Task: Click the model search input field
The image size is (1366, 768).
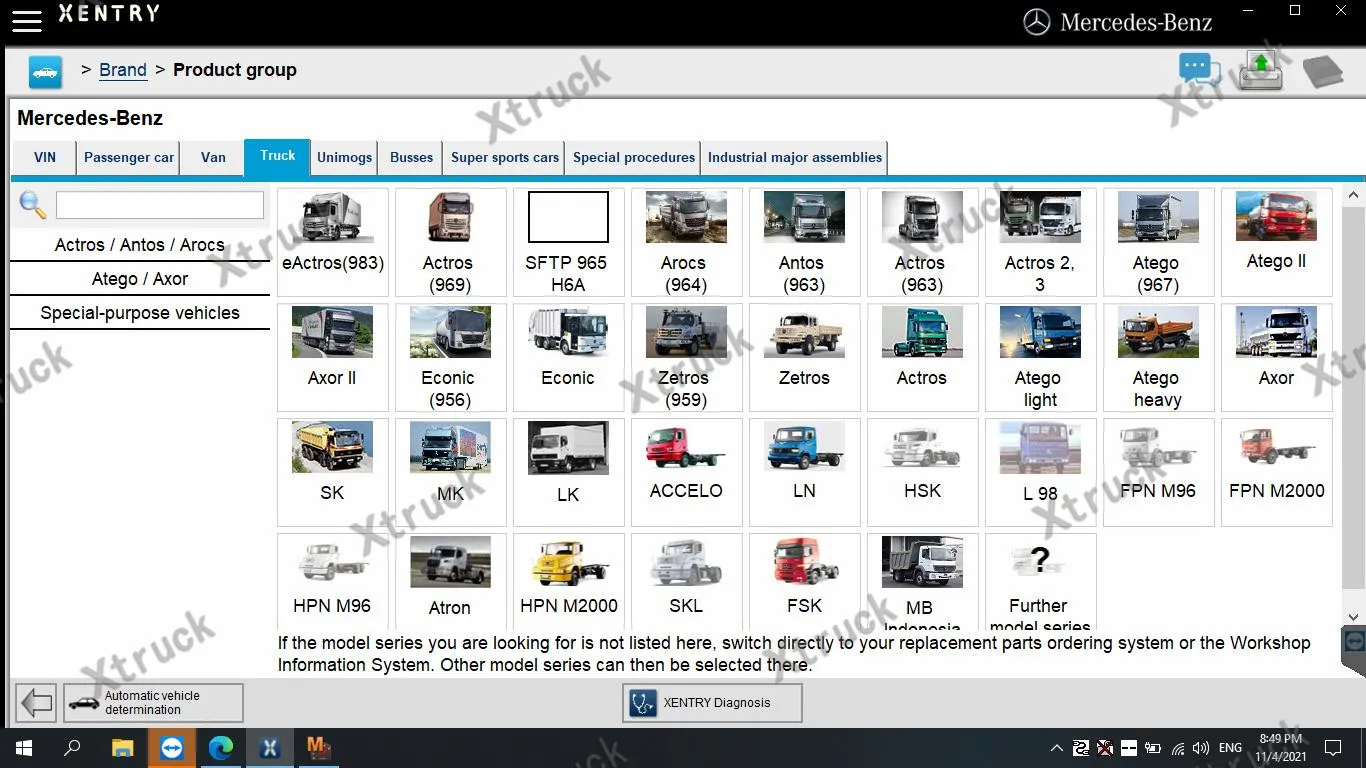Action: point(160,205)
